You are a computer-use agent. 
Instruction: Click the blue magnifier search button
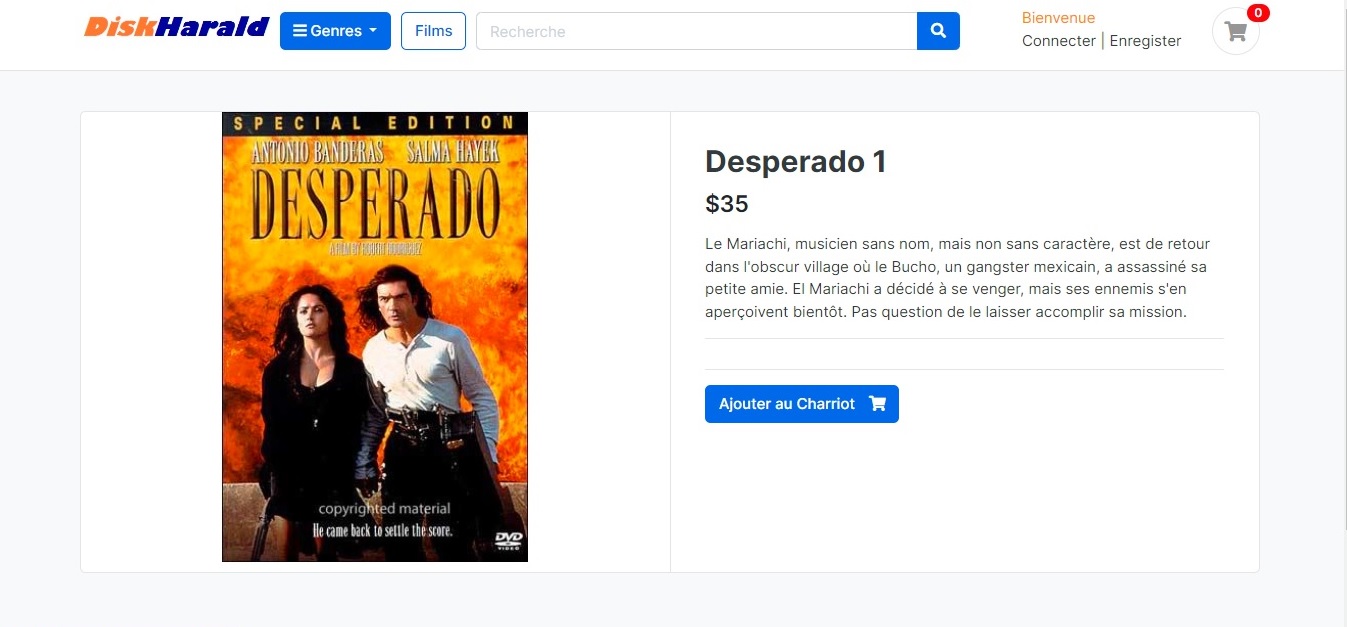click(938, 31)
